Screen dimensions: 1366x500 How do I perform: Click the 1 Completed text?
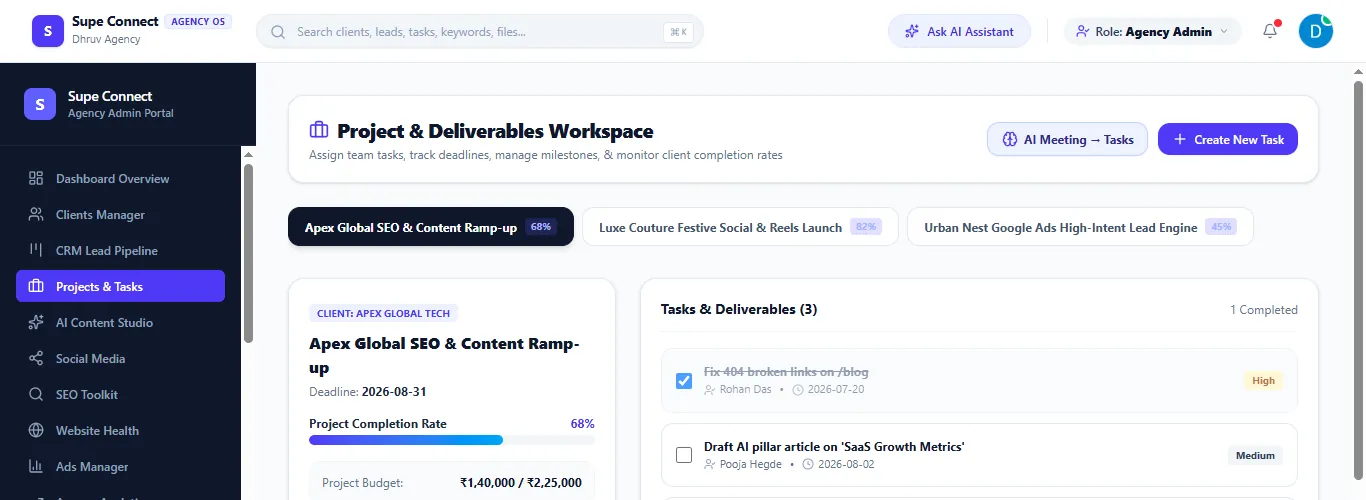(1264, 310)
